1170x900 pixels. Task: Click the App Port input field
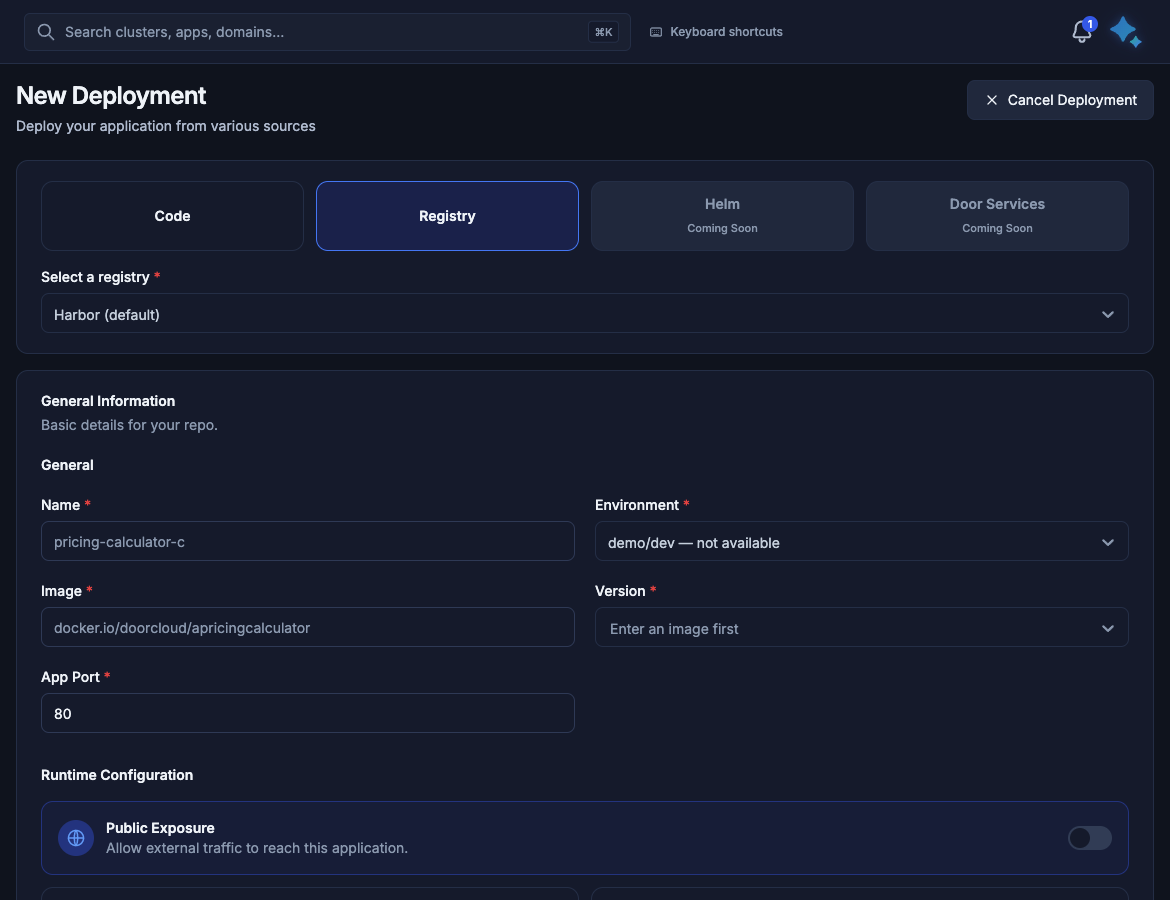click(307, 713)
